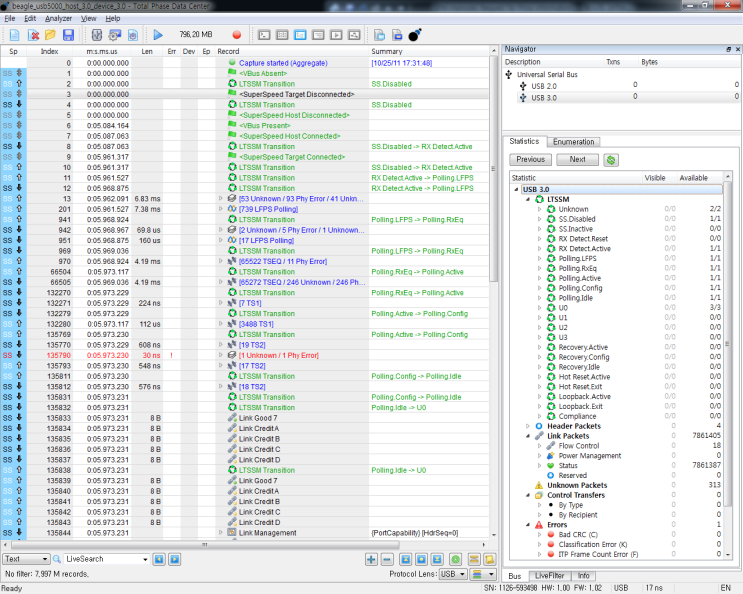The height and width of the screenshot is (594, 743).
Task: Click the search previous match arrow button
Action: (x=159, y=559)
